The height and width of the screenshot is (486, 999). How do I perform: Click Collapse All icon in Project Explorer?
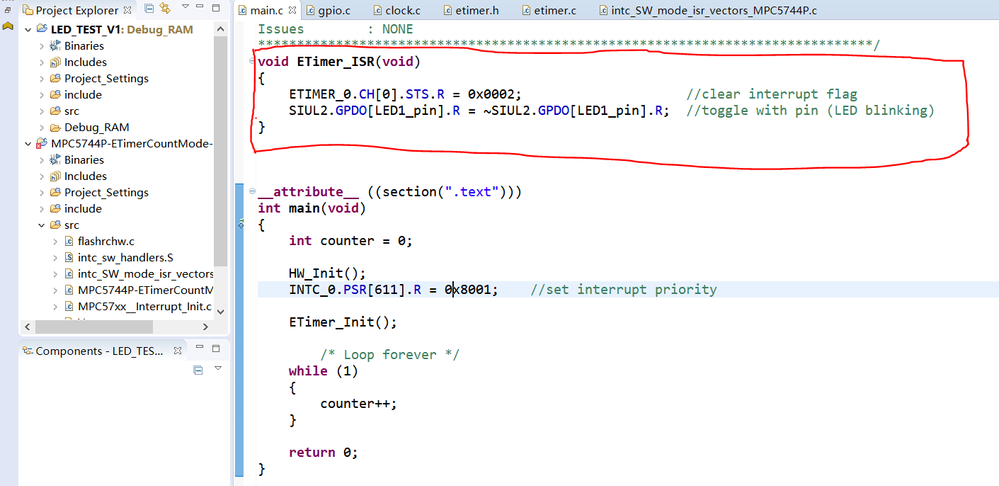[148, 9]
